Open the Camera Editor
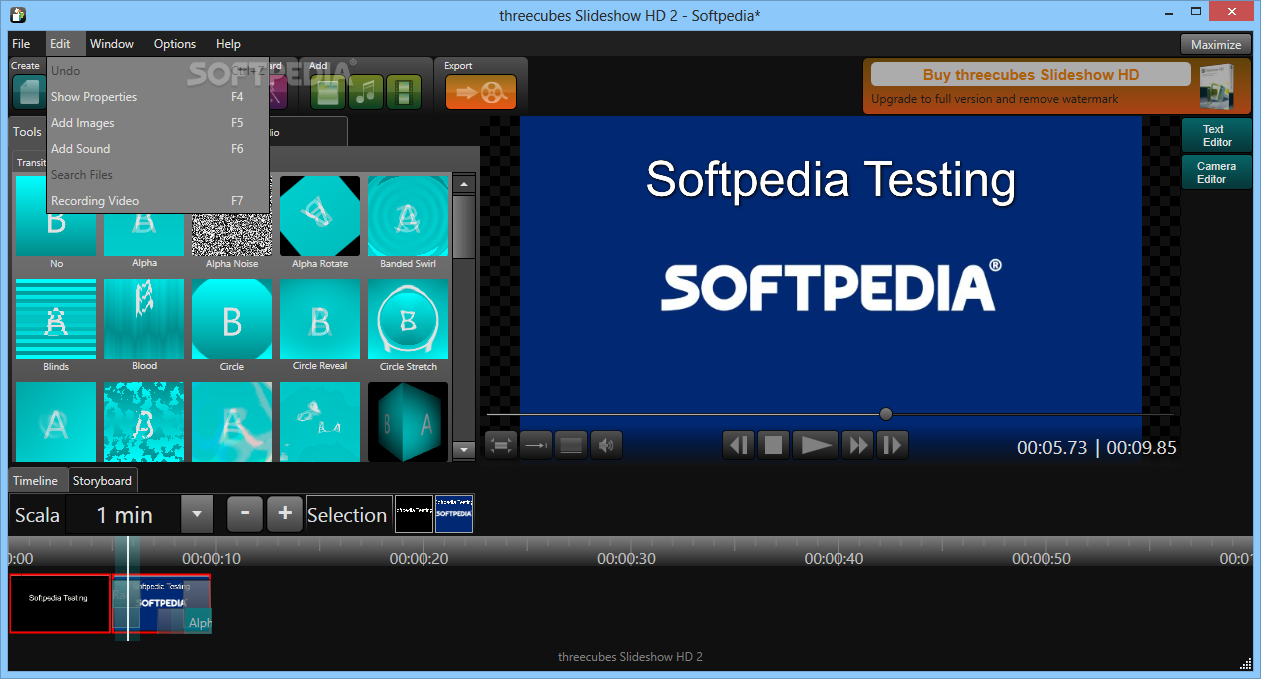 [1216, 172]
